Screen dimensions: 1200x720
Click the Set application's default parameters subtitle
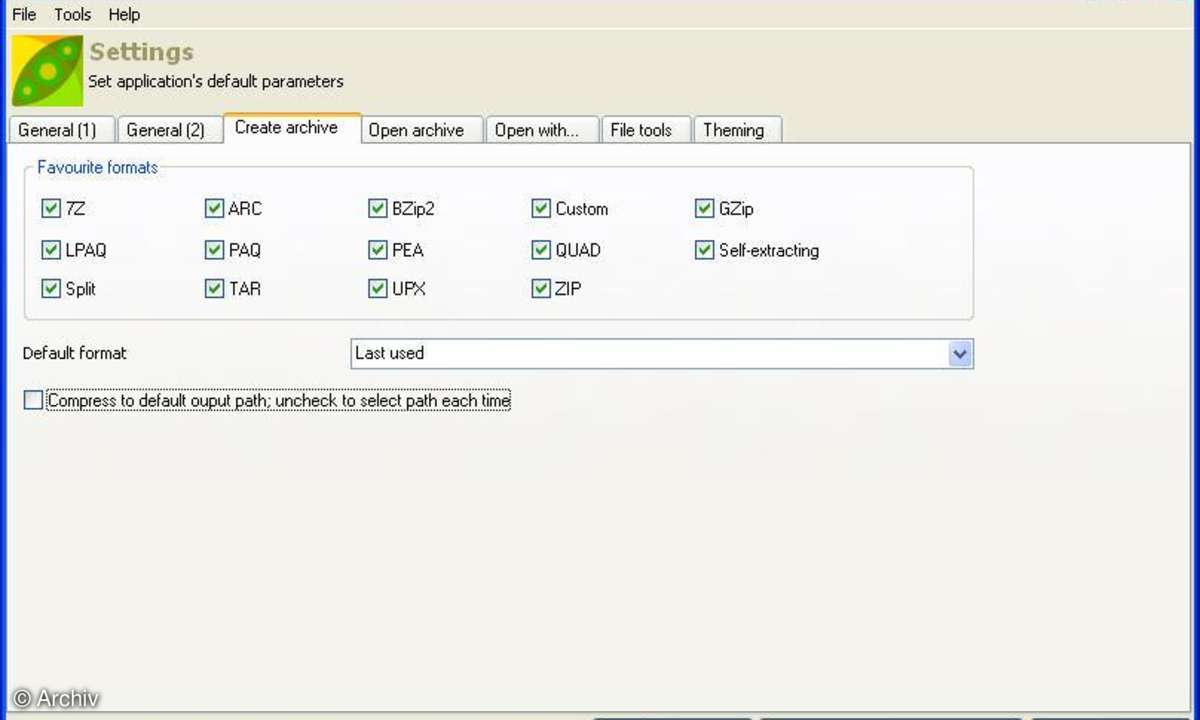[216, 81]
